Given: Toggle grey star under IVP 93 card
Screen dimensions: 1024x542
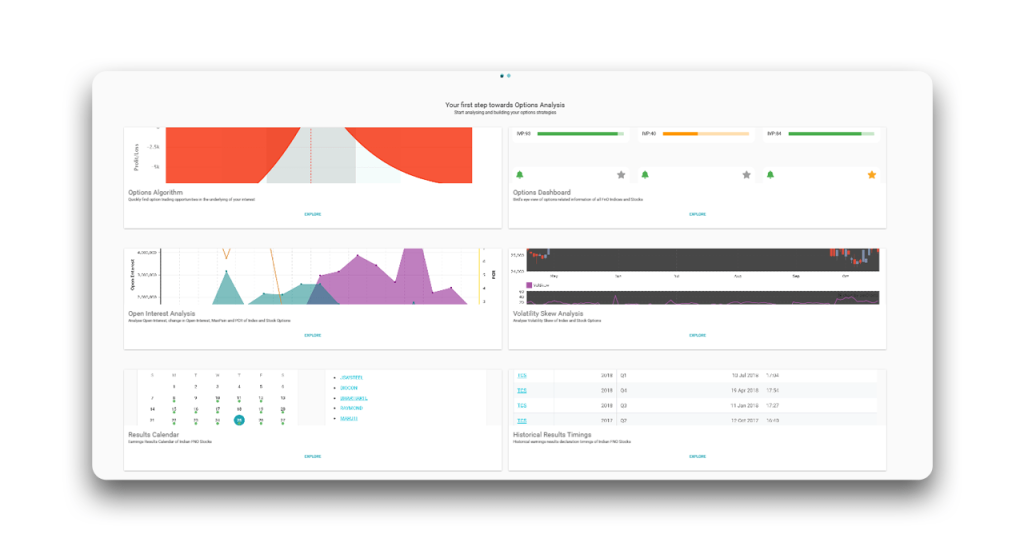Looking at the screenshot, I should [621, 175].
